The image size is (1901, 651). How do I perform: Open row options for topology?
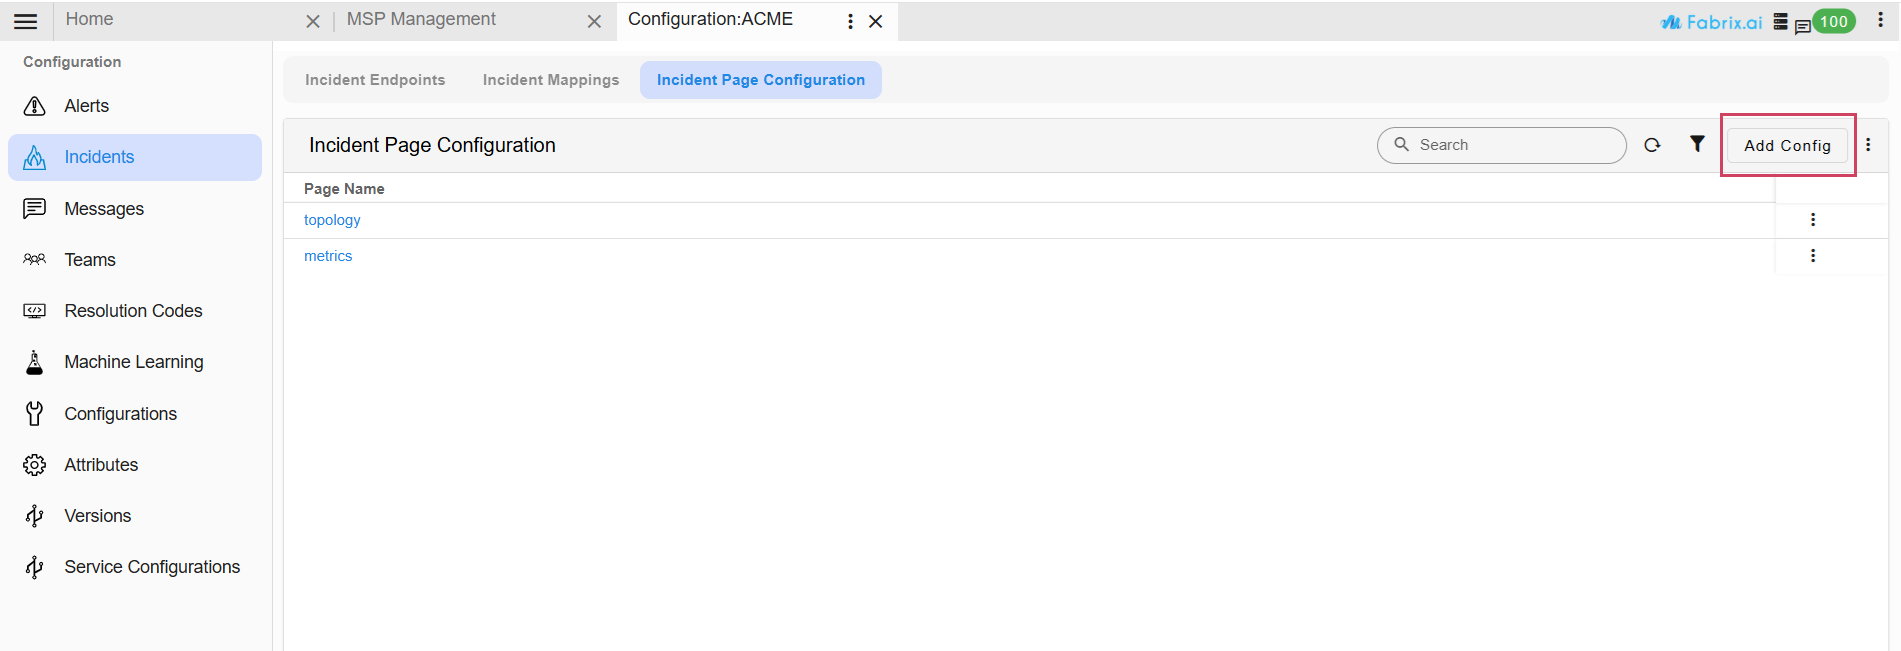[1812, 220]
